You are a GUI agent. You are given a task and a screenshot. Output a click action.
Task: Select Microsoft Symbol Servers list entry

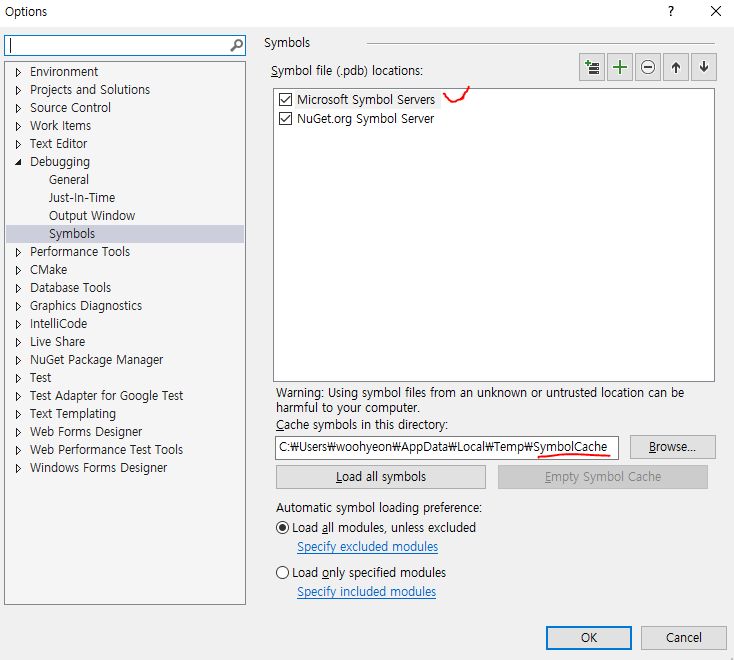[x=366, y=100]
